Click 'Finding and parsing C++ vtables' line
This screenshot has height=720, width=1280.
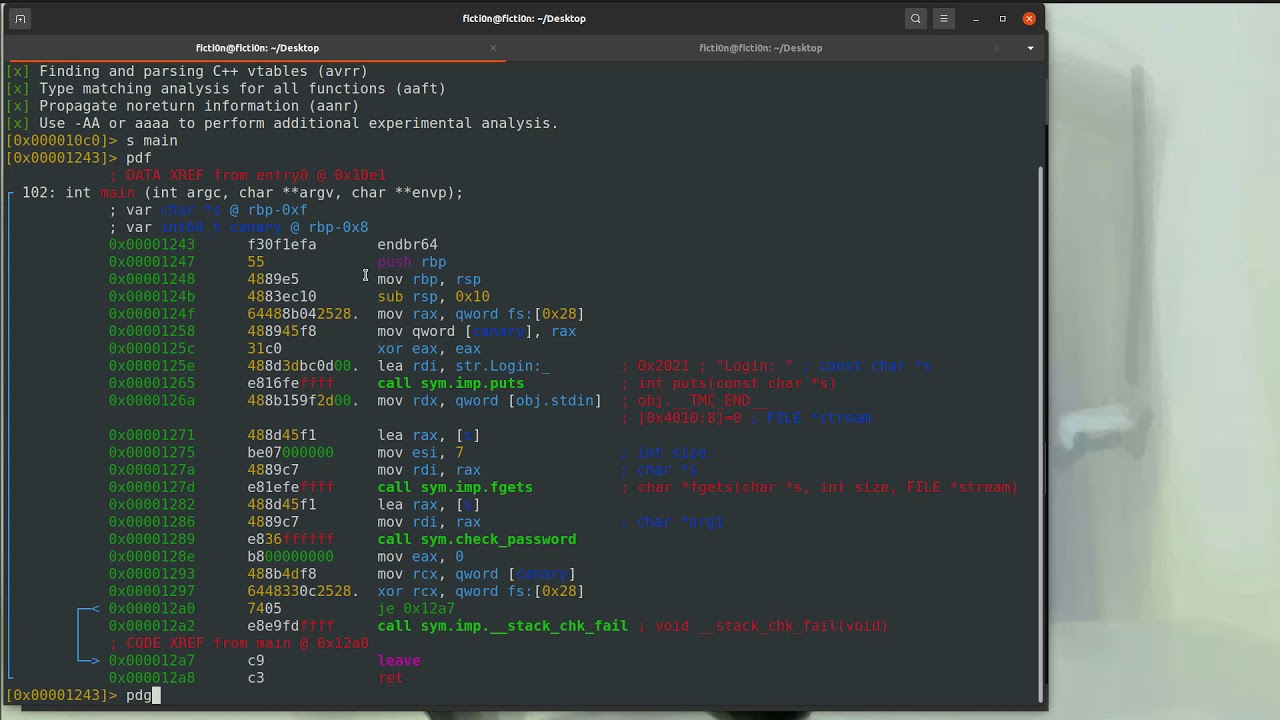[x=187, y=71]
